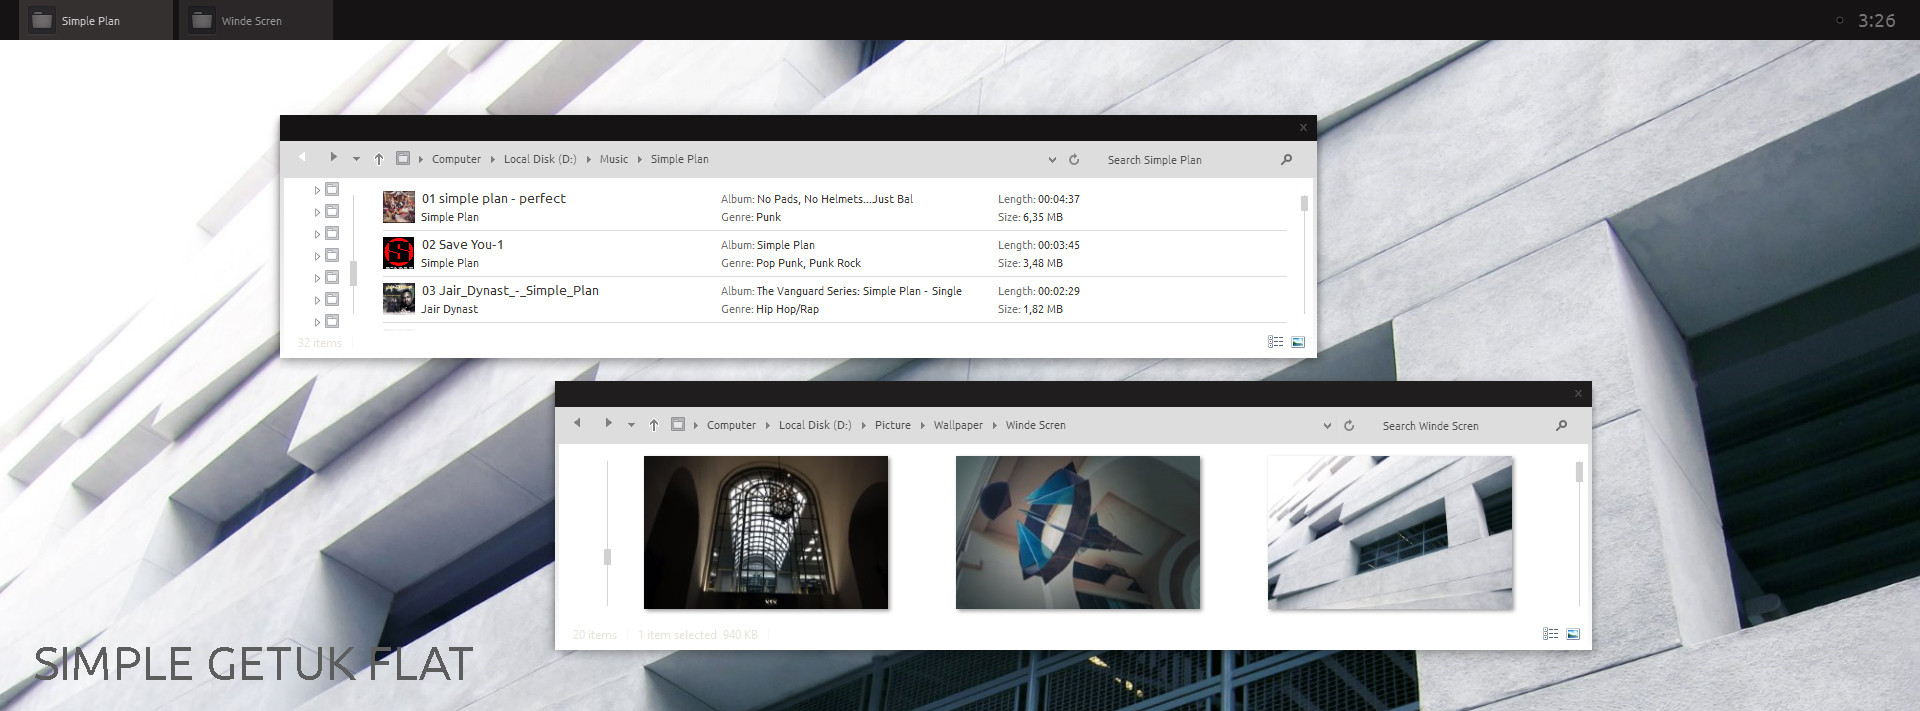1920x711 pixels.
Task: Refresh the Simple Plan folder
Action: (1074, 160)
